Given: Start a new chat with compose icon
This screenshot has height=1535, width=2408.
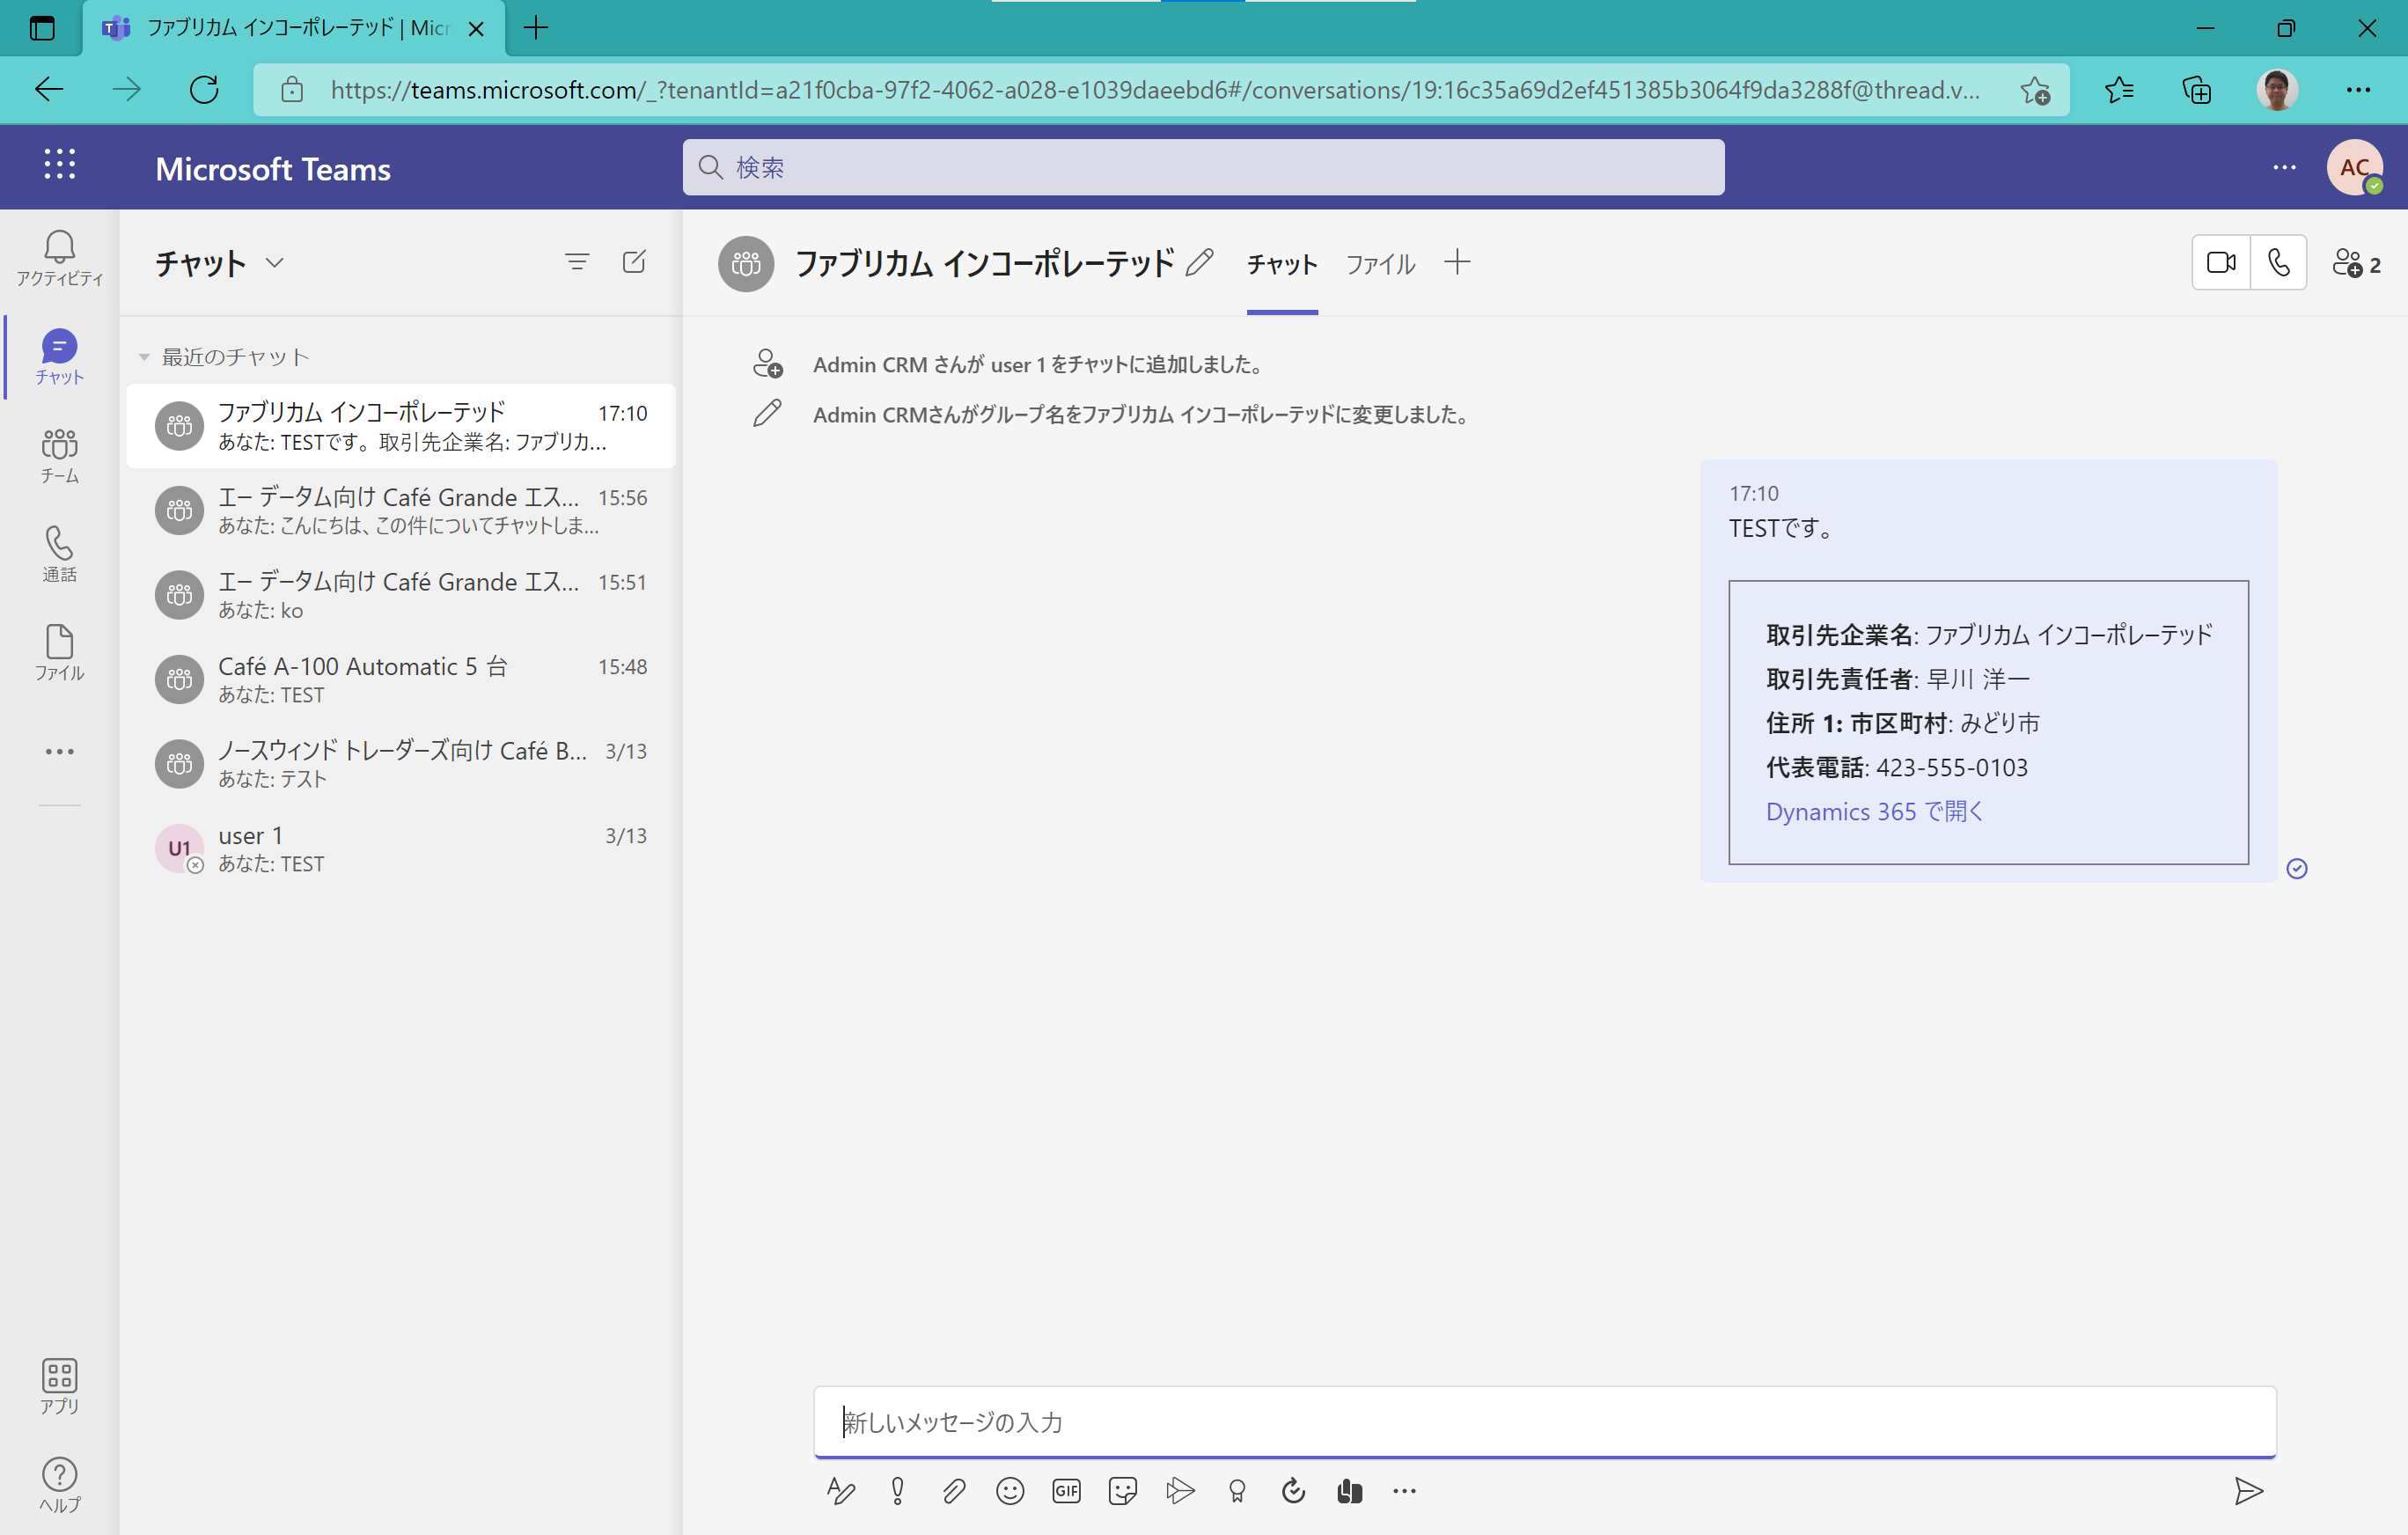Looking at the screenshot, I should (x=634, y=263).
